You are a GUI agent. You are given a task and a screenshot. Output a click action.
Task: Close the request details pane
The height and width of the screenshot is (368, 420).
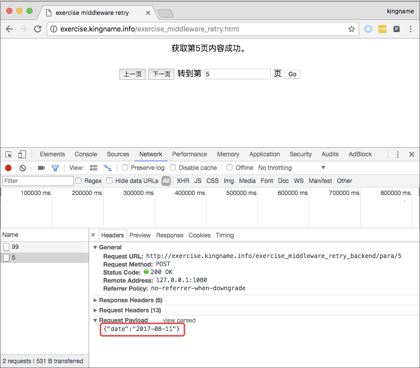pos(93,235)
